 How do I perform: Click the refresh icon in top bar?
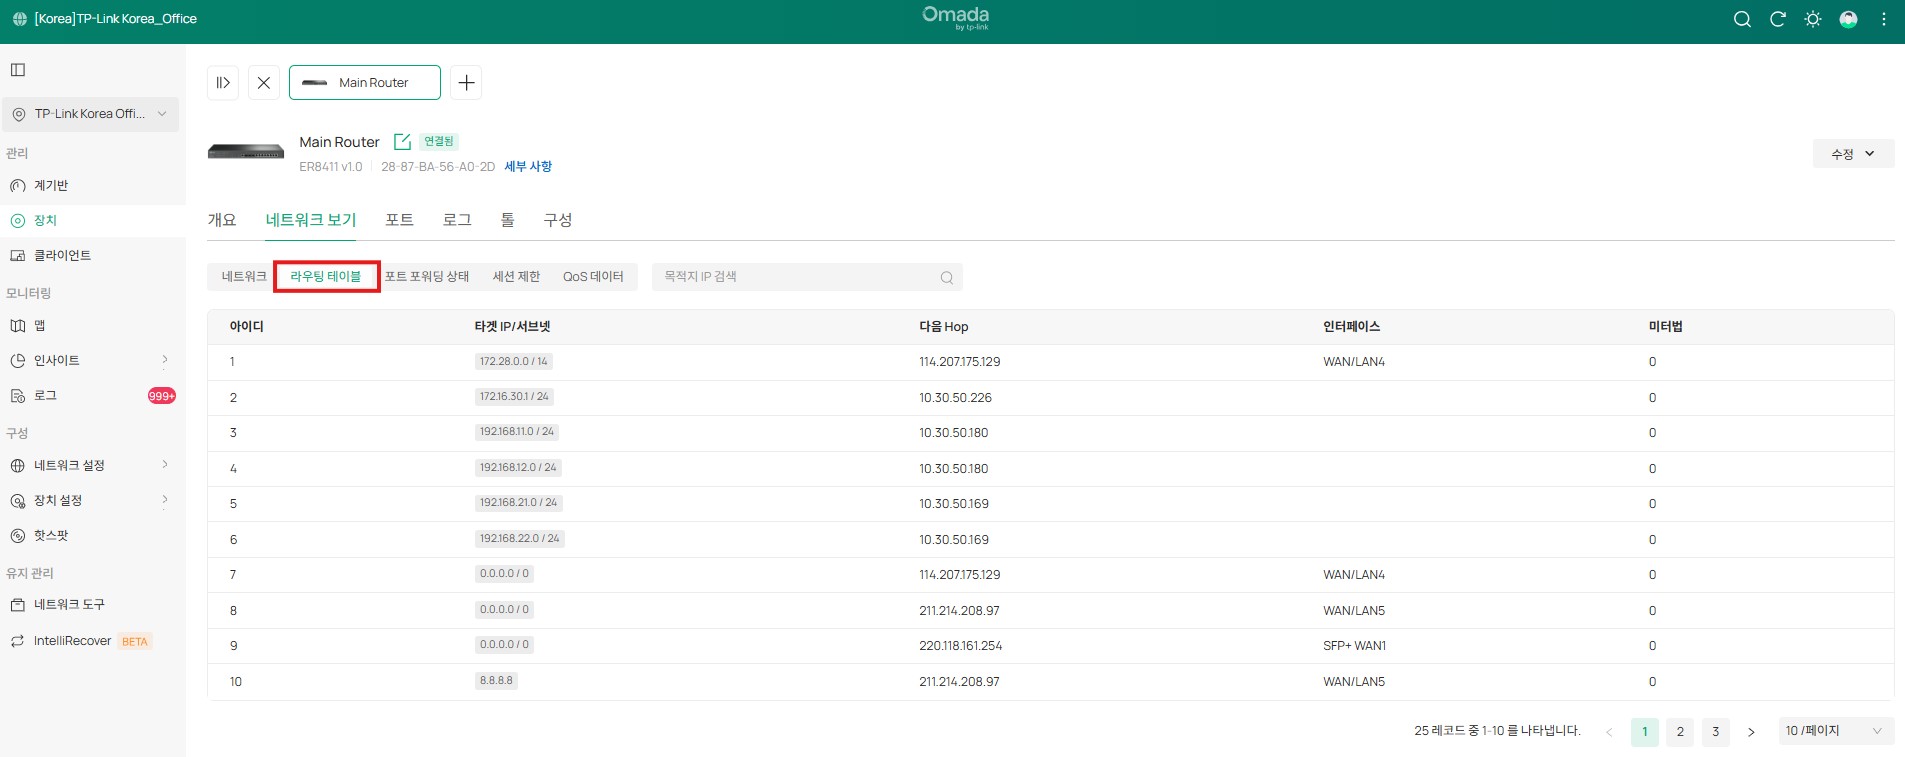(x=1777, y=19)
